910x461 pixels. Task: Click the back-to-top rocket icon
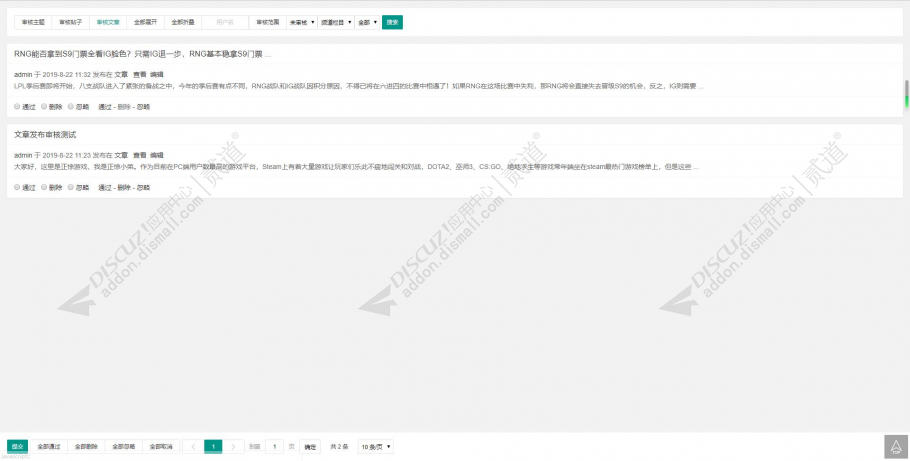point(895,446)
